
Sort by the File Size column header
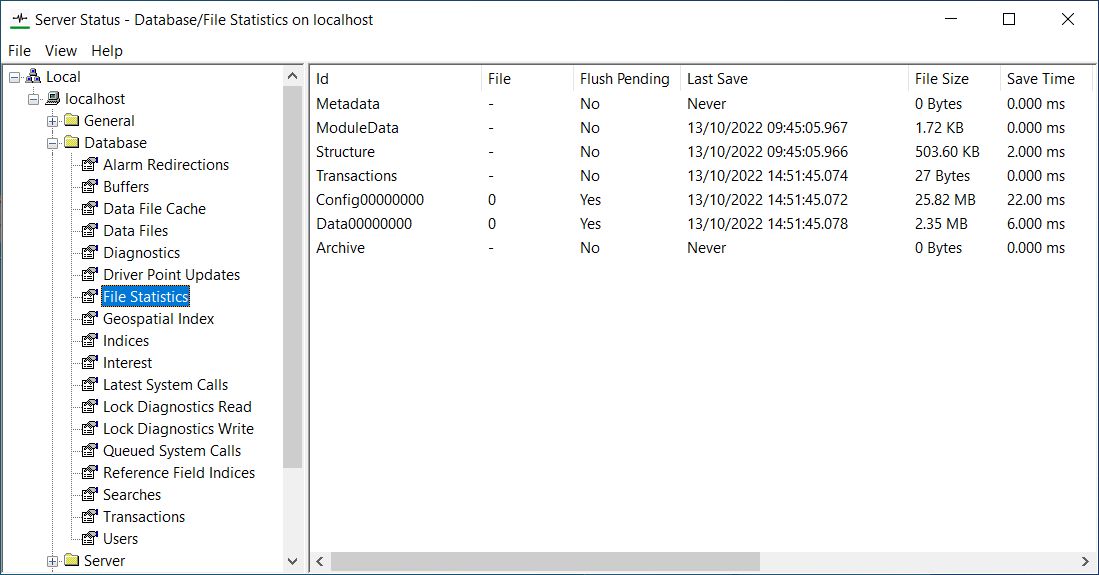[x=941, y=79]
